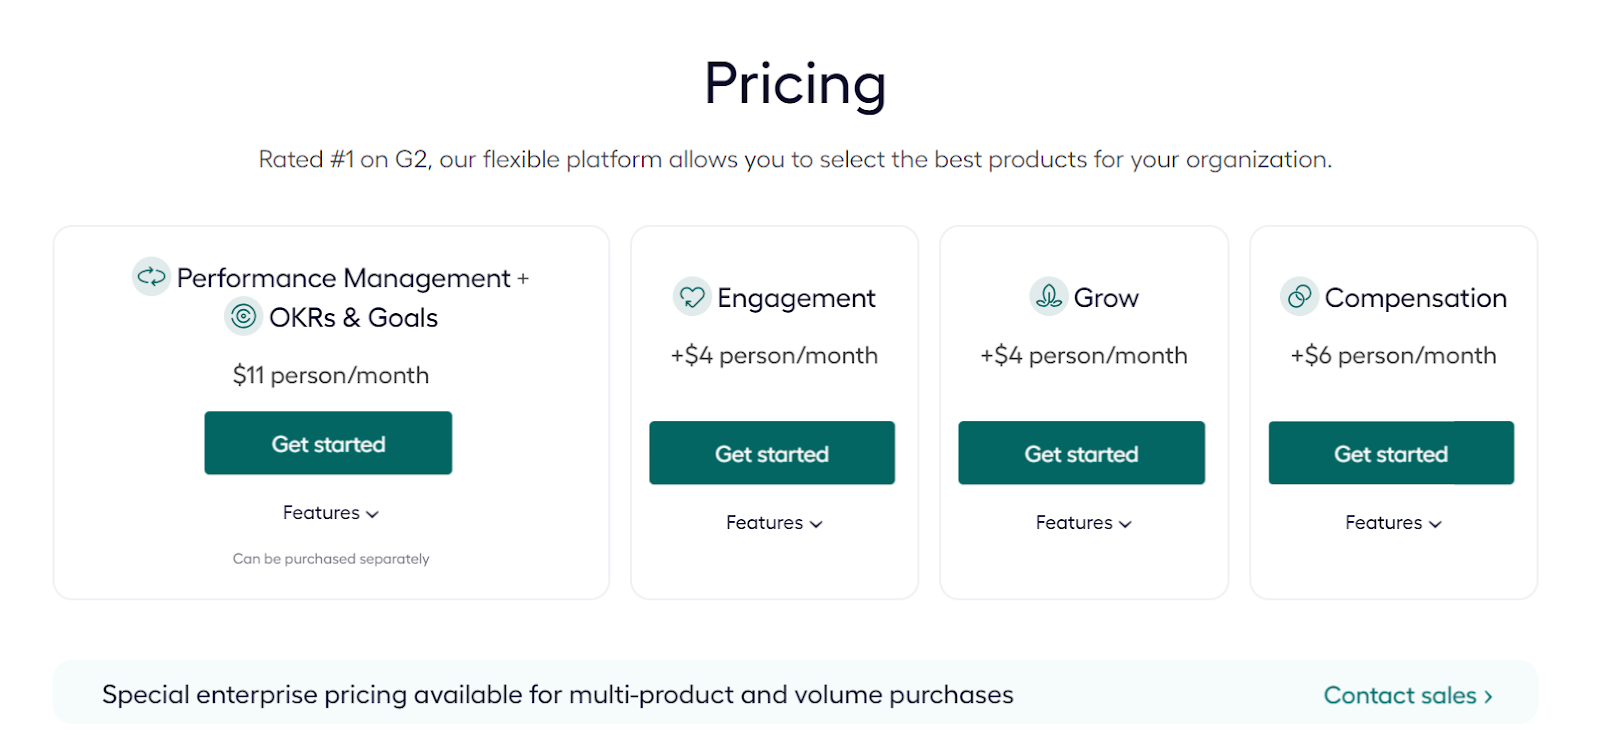Click Get started under Grow
The image size is (1600, 735).
[x=1082, y=453]
